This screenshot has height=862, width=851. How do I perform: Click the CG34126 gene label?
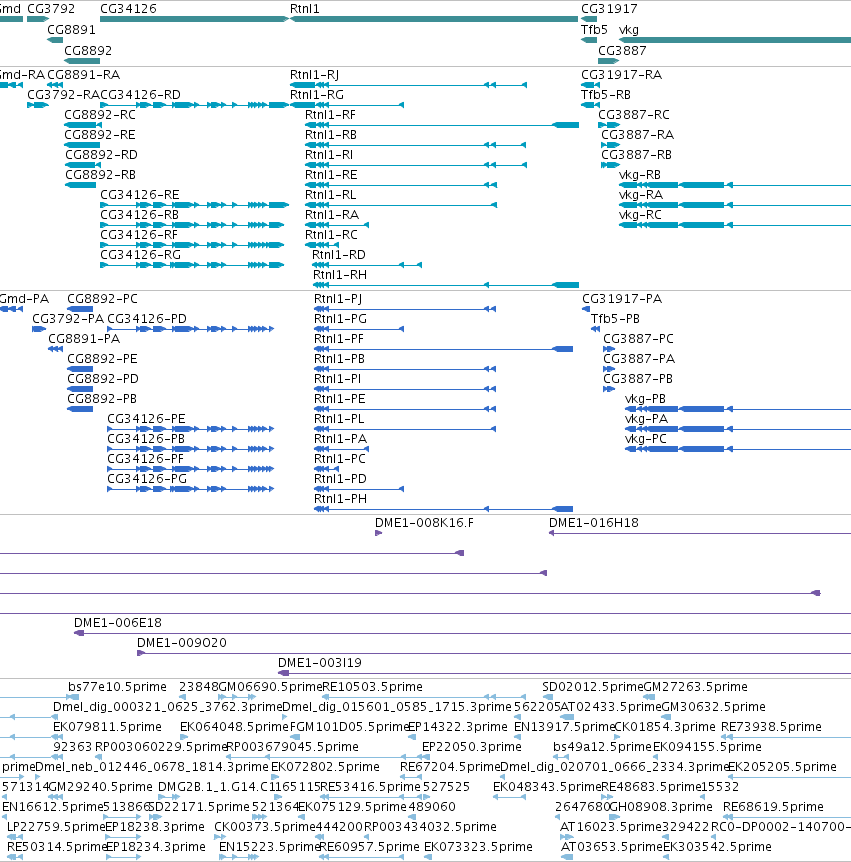point(128,9)
